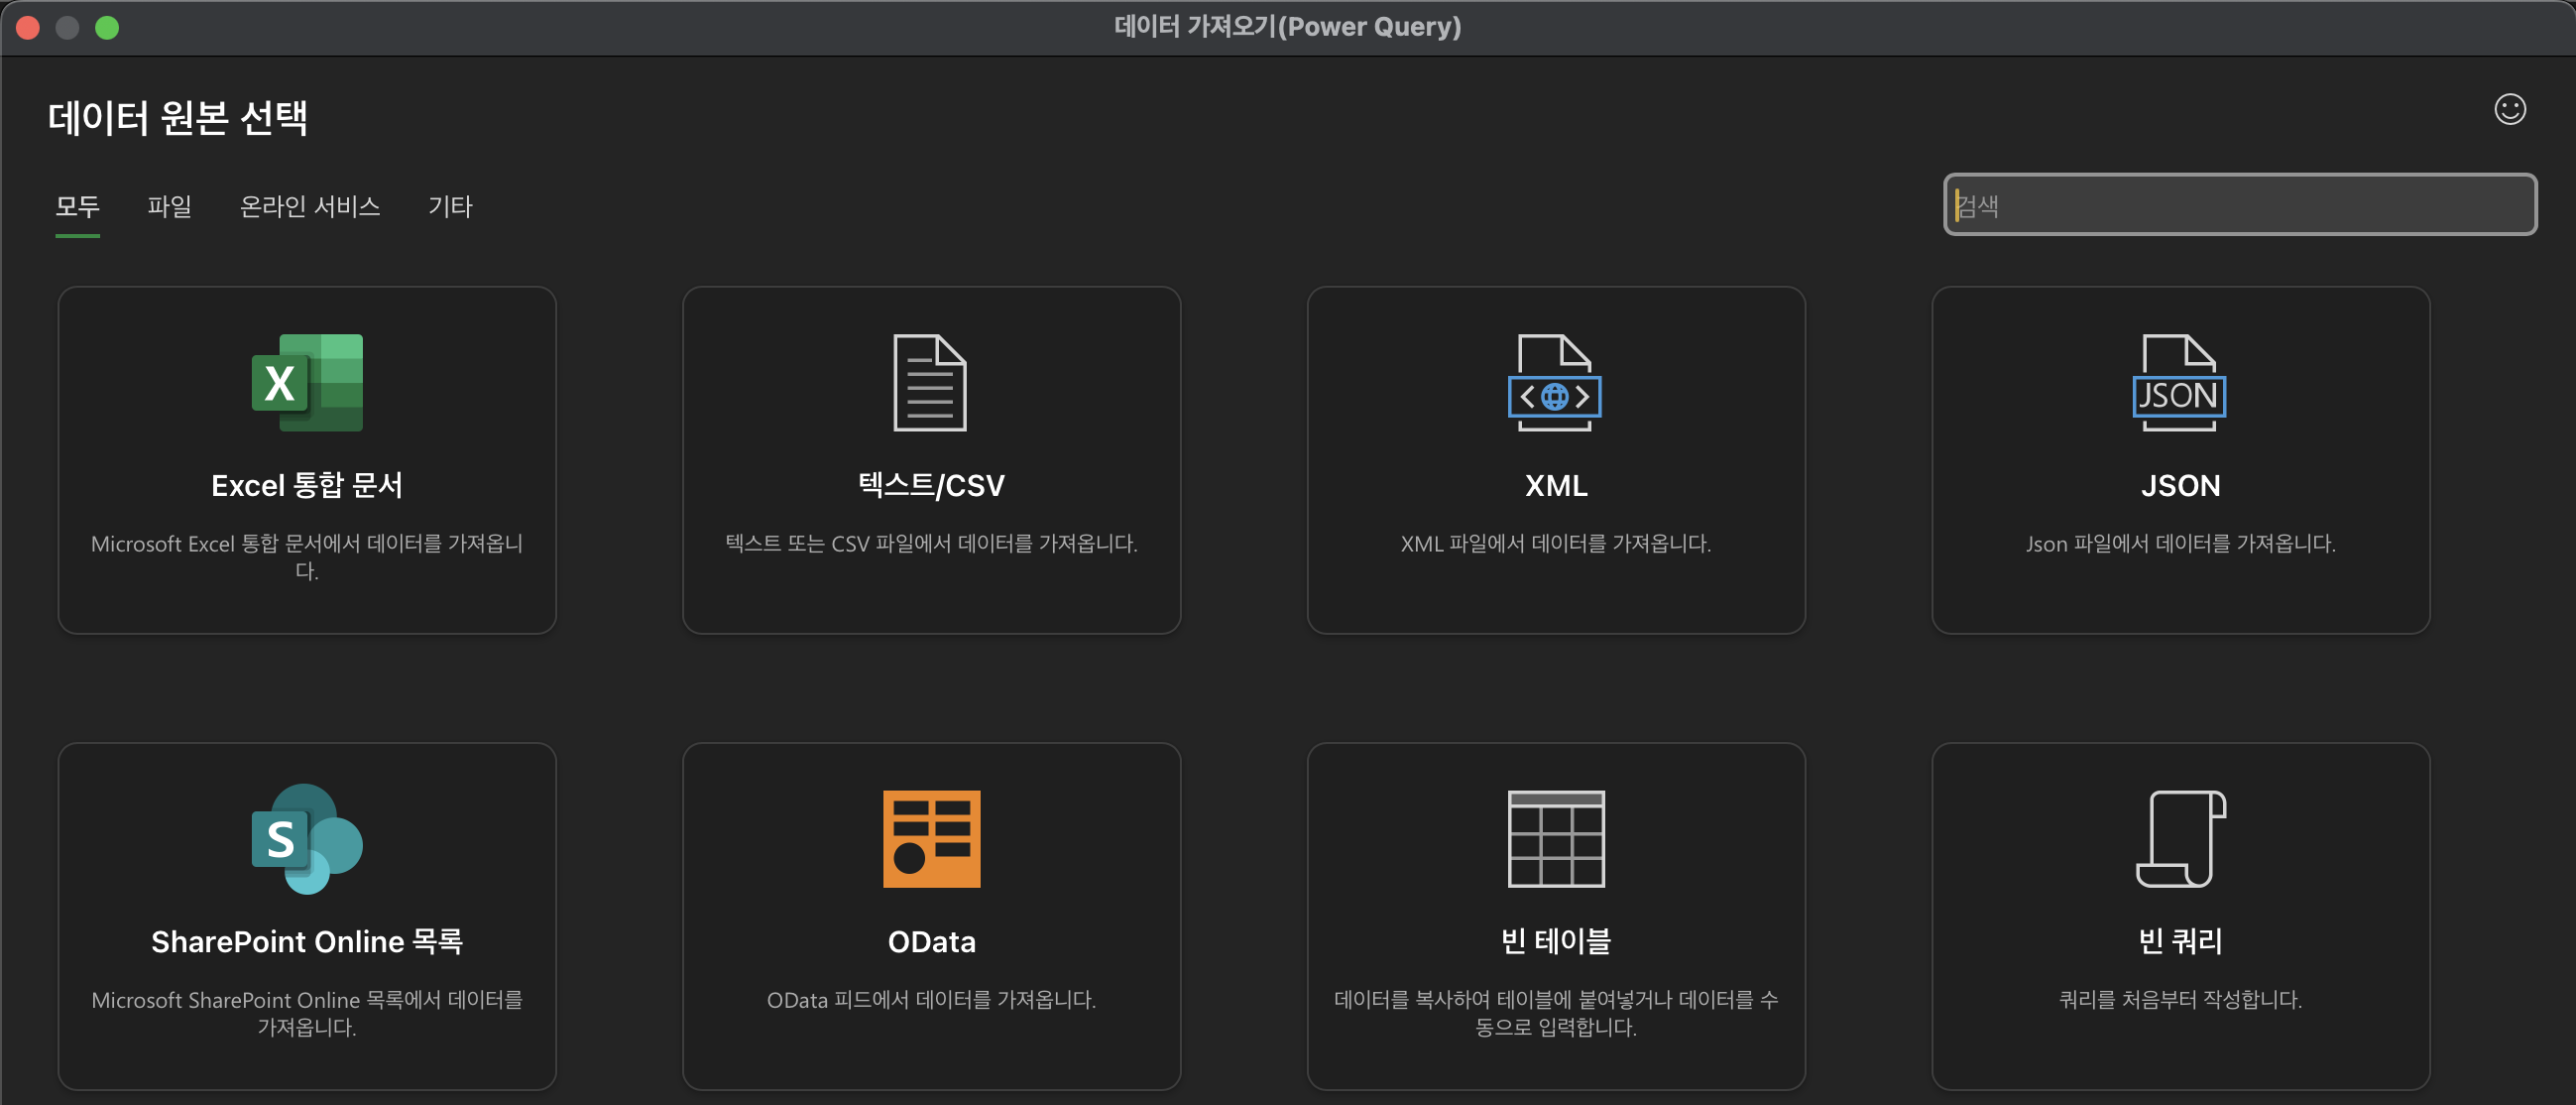Screen dimensions: 2576x1105
Task: Select the SharePoint Online 목록 title
Action: tap(307, 941)
